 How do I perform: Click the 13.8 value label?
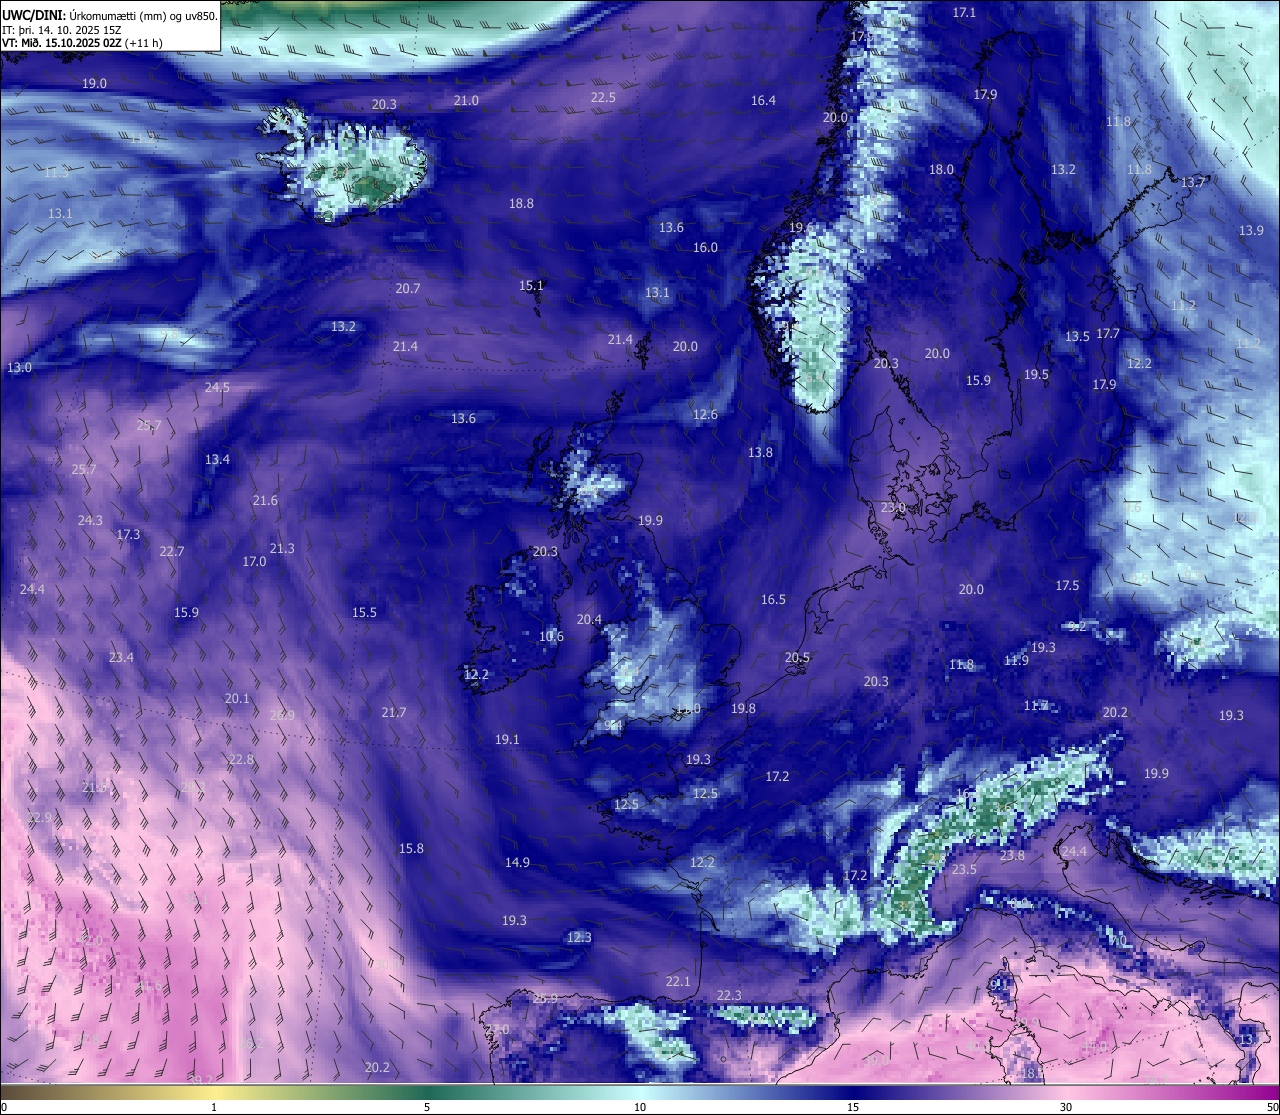click(760, 453)
